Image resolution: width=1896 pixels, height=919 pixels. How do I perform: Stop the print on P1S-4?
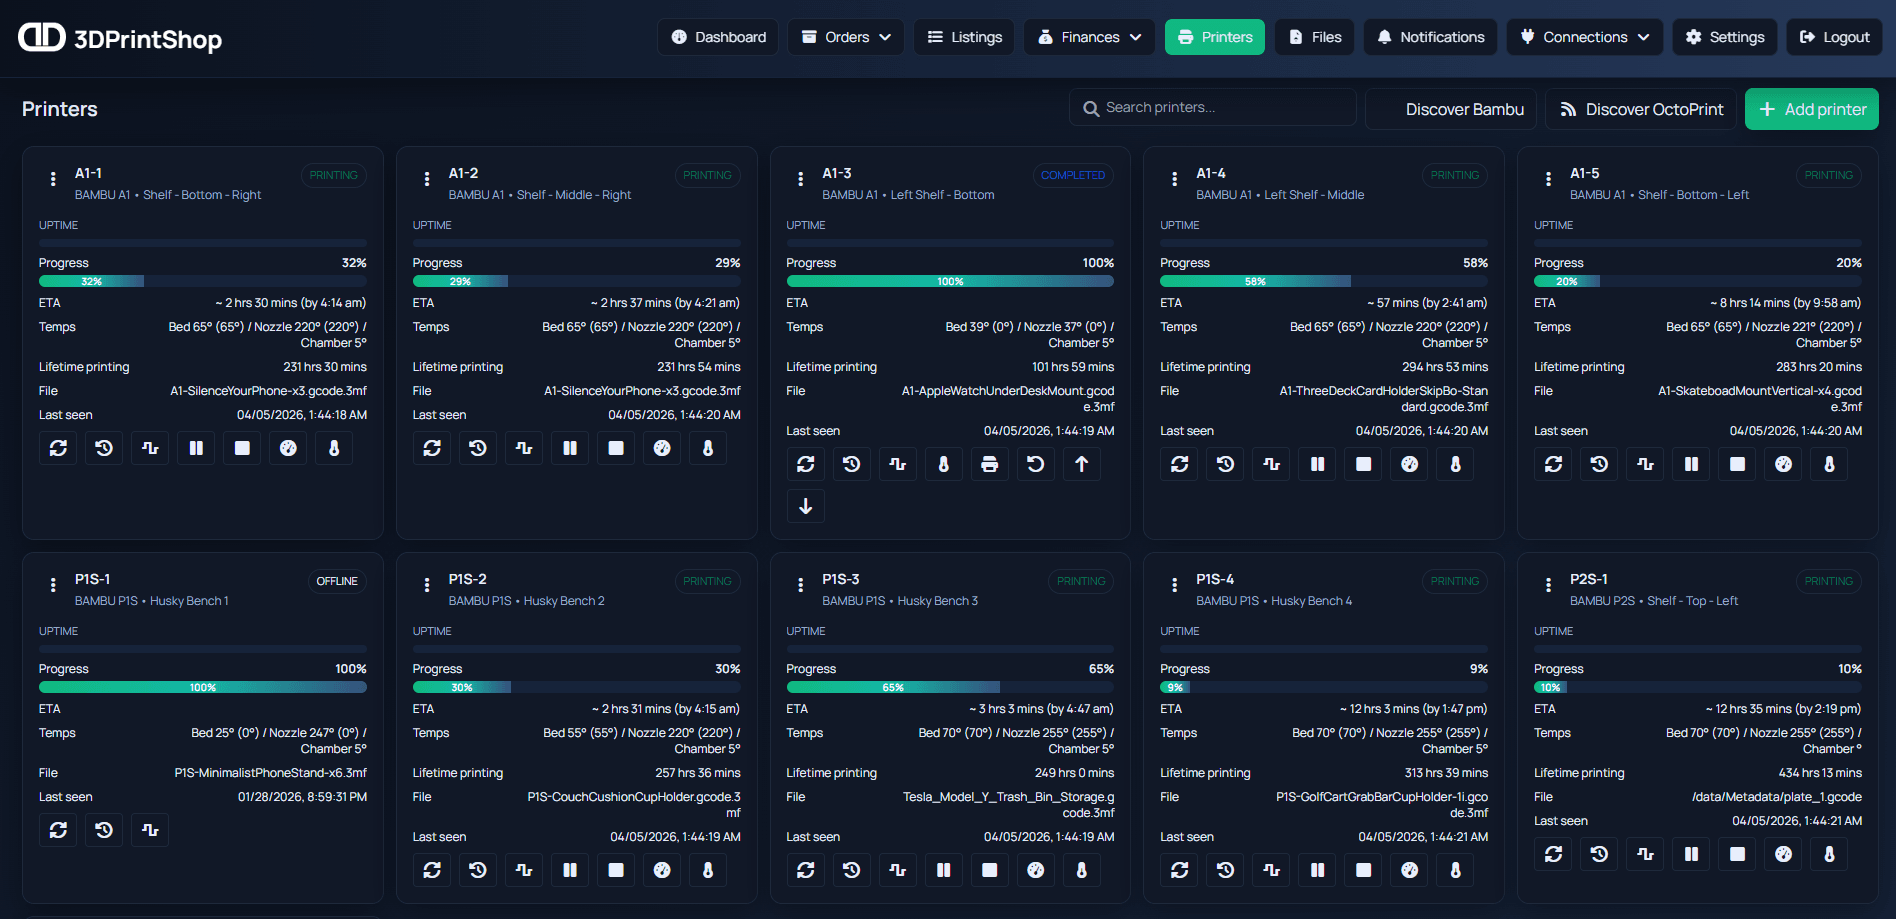(1363, 870)
